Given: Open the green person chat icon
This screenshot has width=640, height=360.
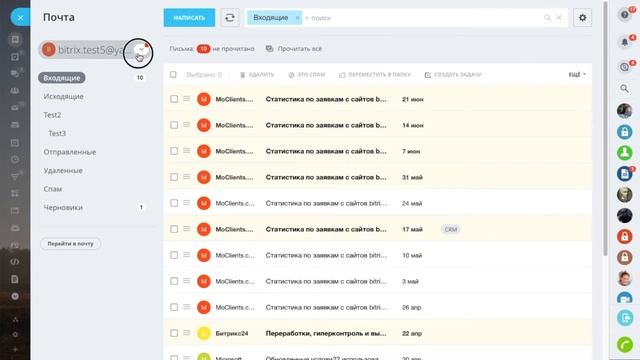Looking at the screenshot, I should tap(624, 153).
